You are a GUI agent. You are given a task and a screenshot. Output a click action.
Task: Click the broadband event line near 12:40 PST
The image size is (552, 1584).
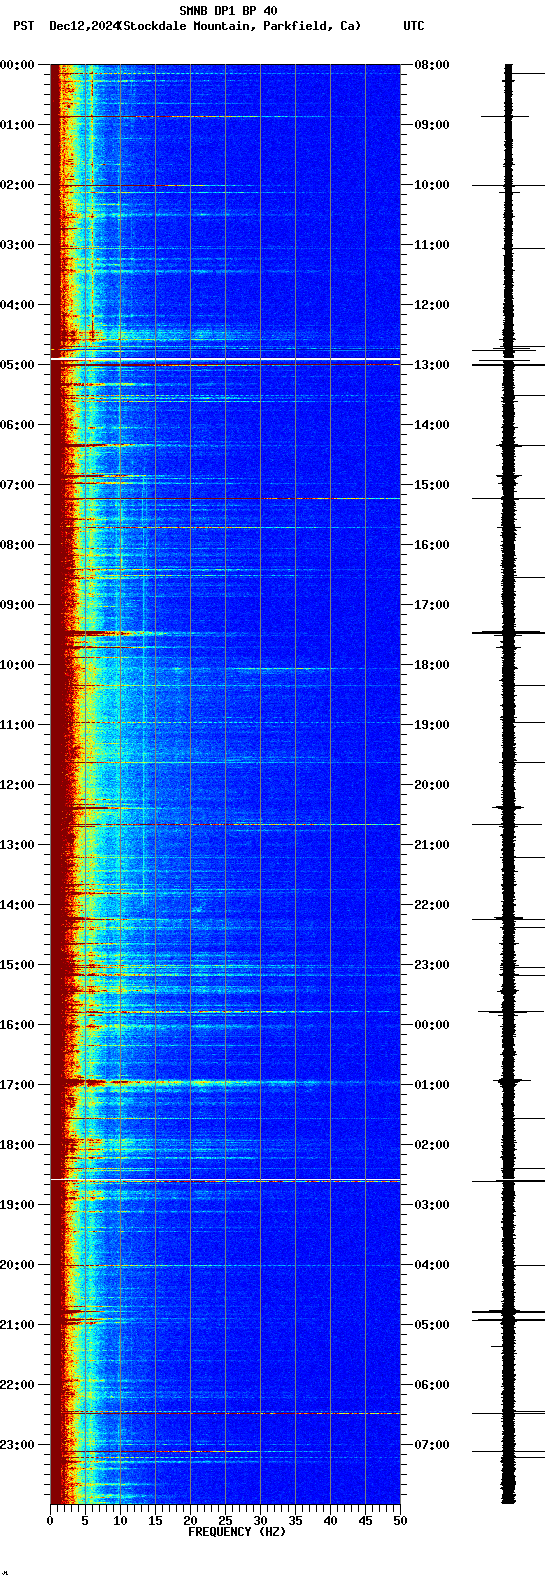(x=225, y=824)
